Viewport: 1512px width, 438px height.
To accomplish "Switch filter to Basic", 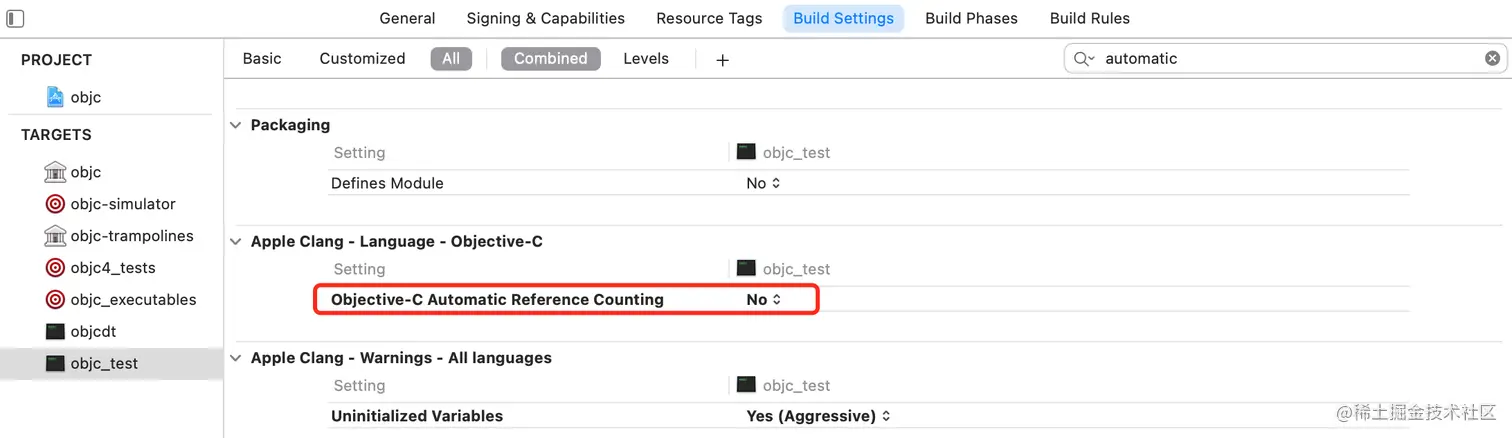I will [262, 59].
